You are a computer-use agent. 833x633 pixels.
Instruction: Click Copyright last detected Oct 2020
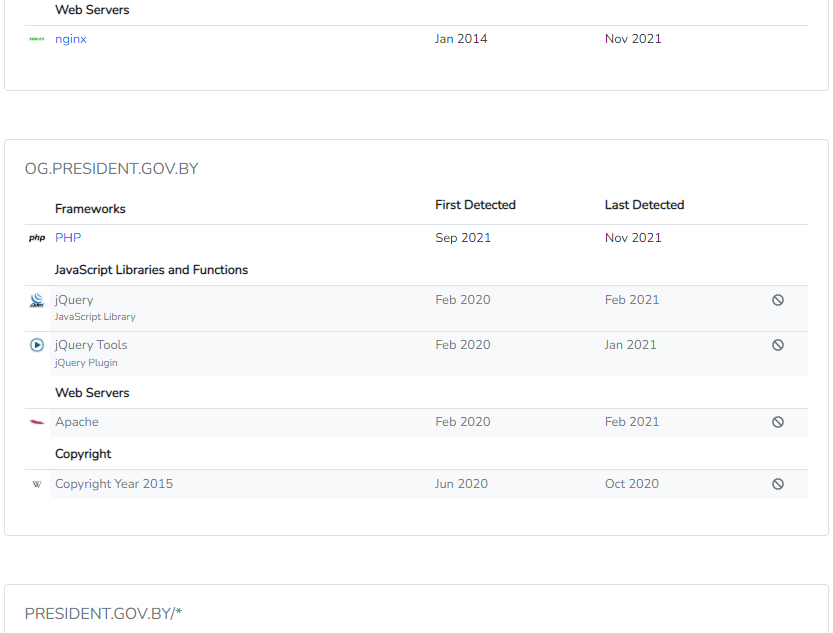632,484
